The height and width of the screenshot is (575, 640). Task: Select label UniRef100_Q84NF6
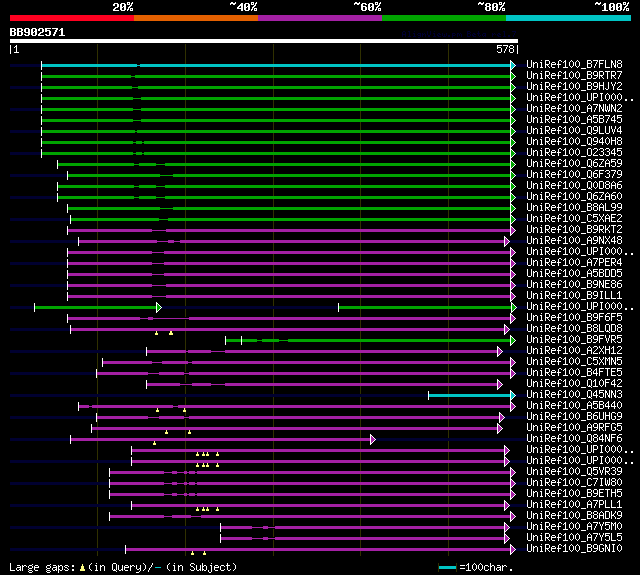click(x=574, y=439)
